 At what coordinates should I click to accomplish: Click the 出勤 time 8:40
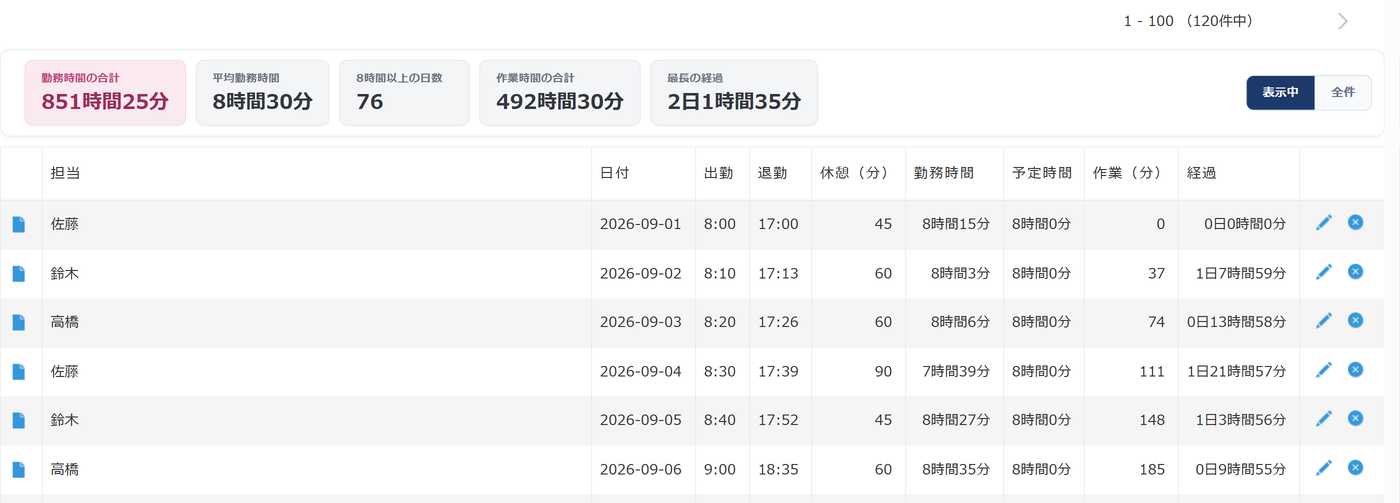point(720,420)
